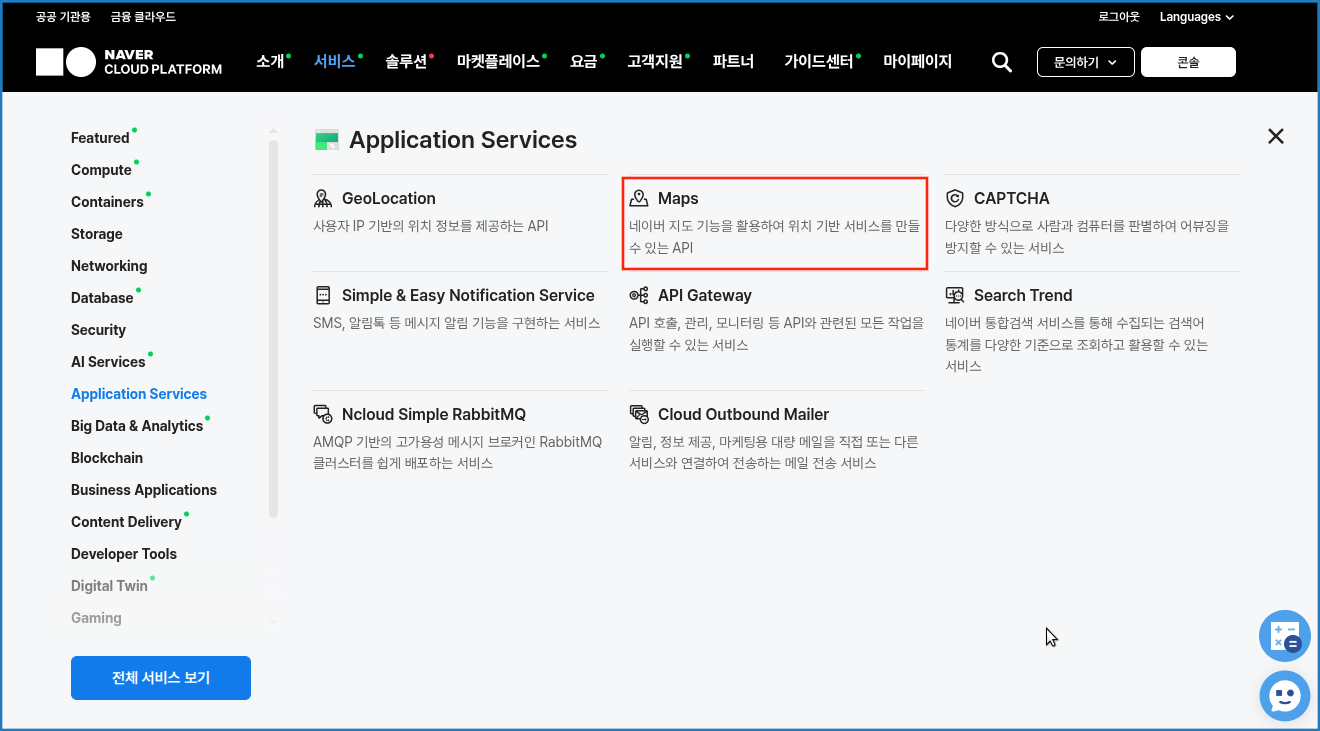1320x731 pixels.
Task: Click the Cloud Outbound Mailer icon
Action: click(x=639, y=414)
